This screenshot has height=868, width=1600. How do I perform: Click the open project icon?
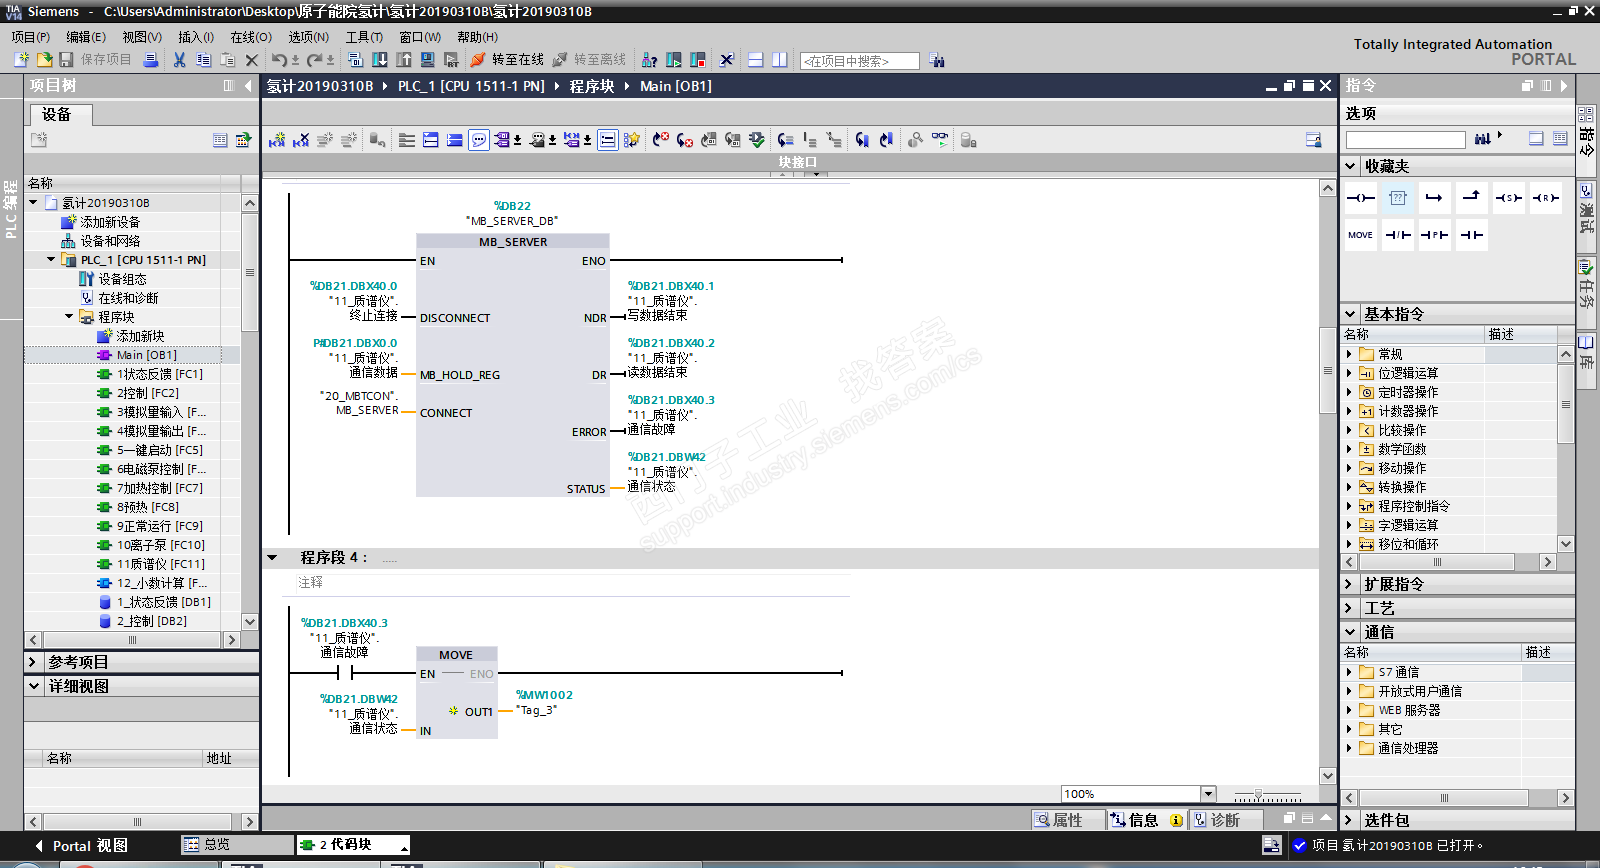tap(44, 60)
